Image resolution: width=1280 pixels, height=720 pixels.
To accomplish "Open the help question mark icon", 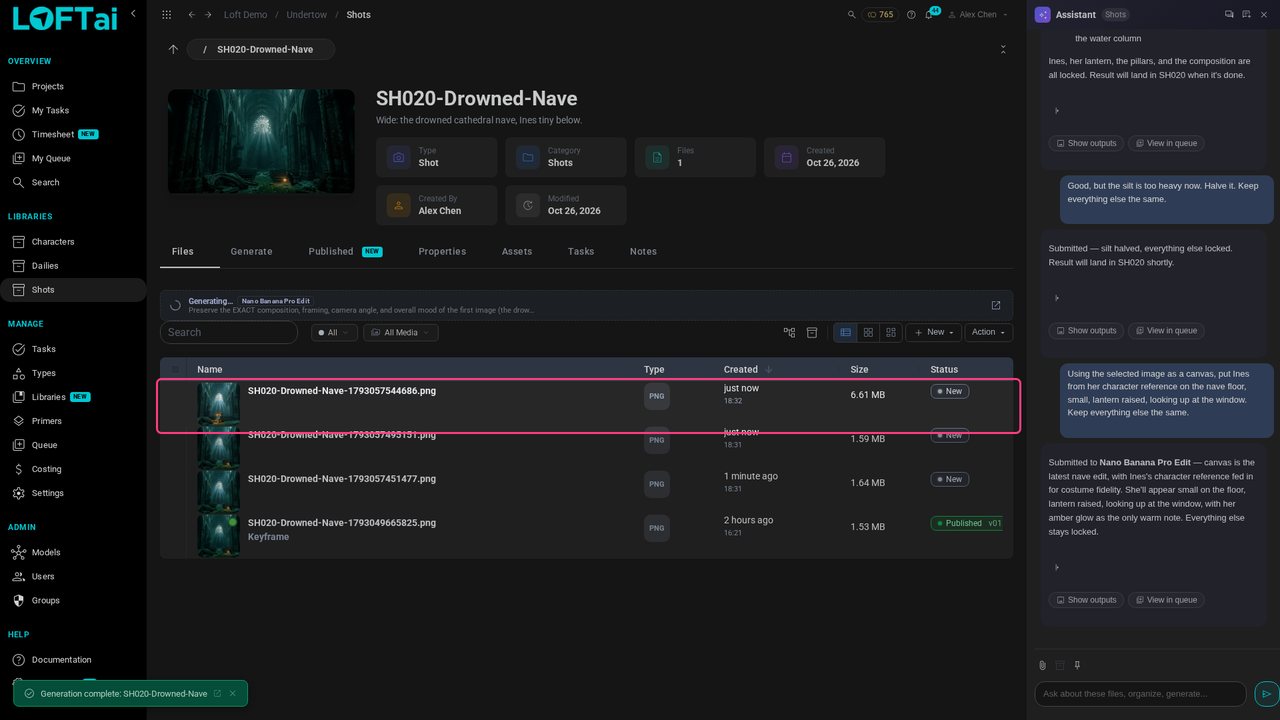I will point(911,15).
